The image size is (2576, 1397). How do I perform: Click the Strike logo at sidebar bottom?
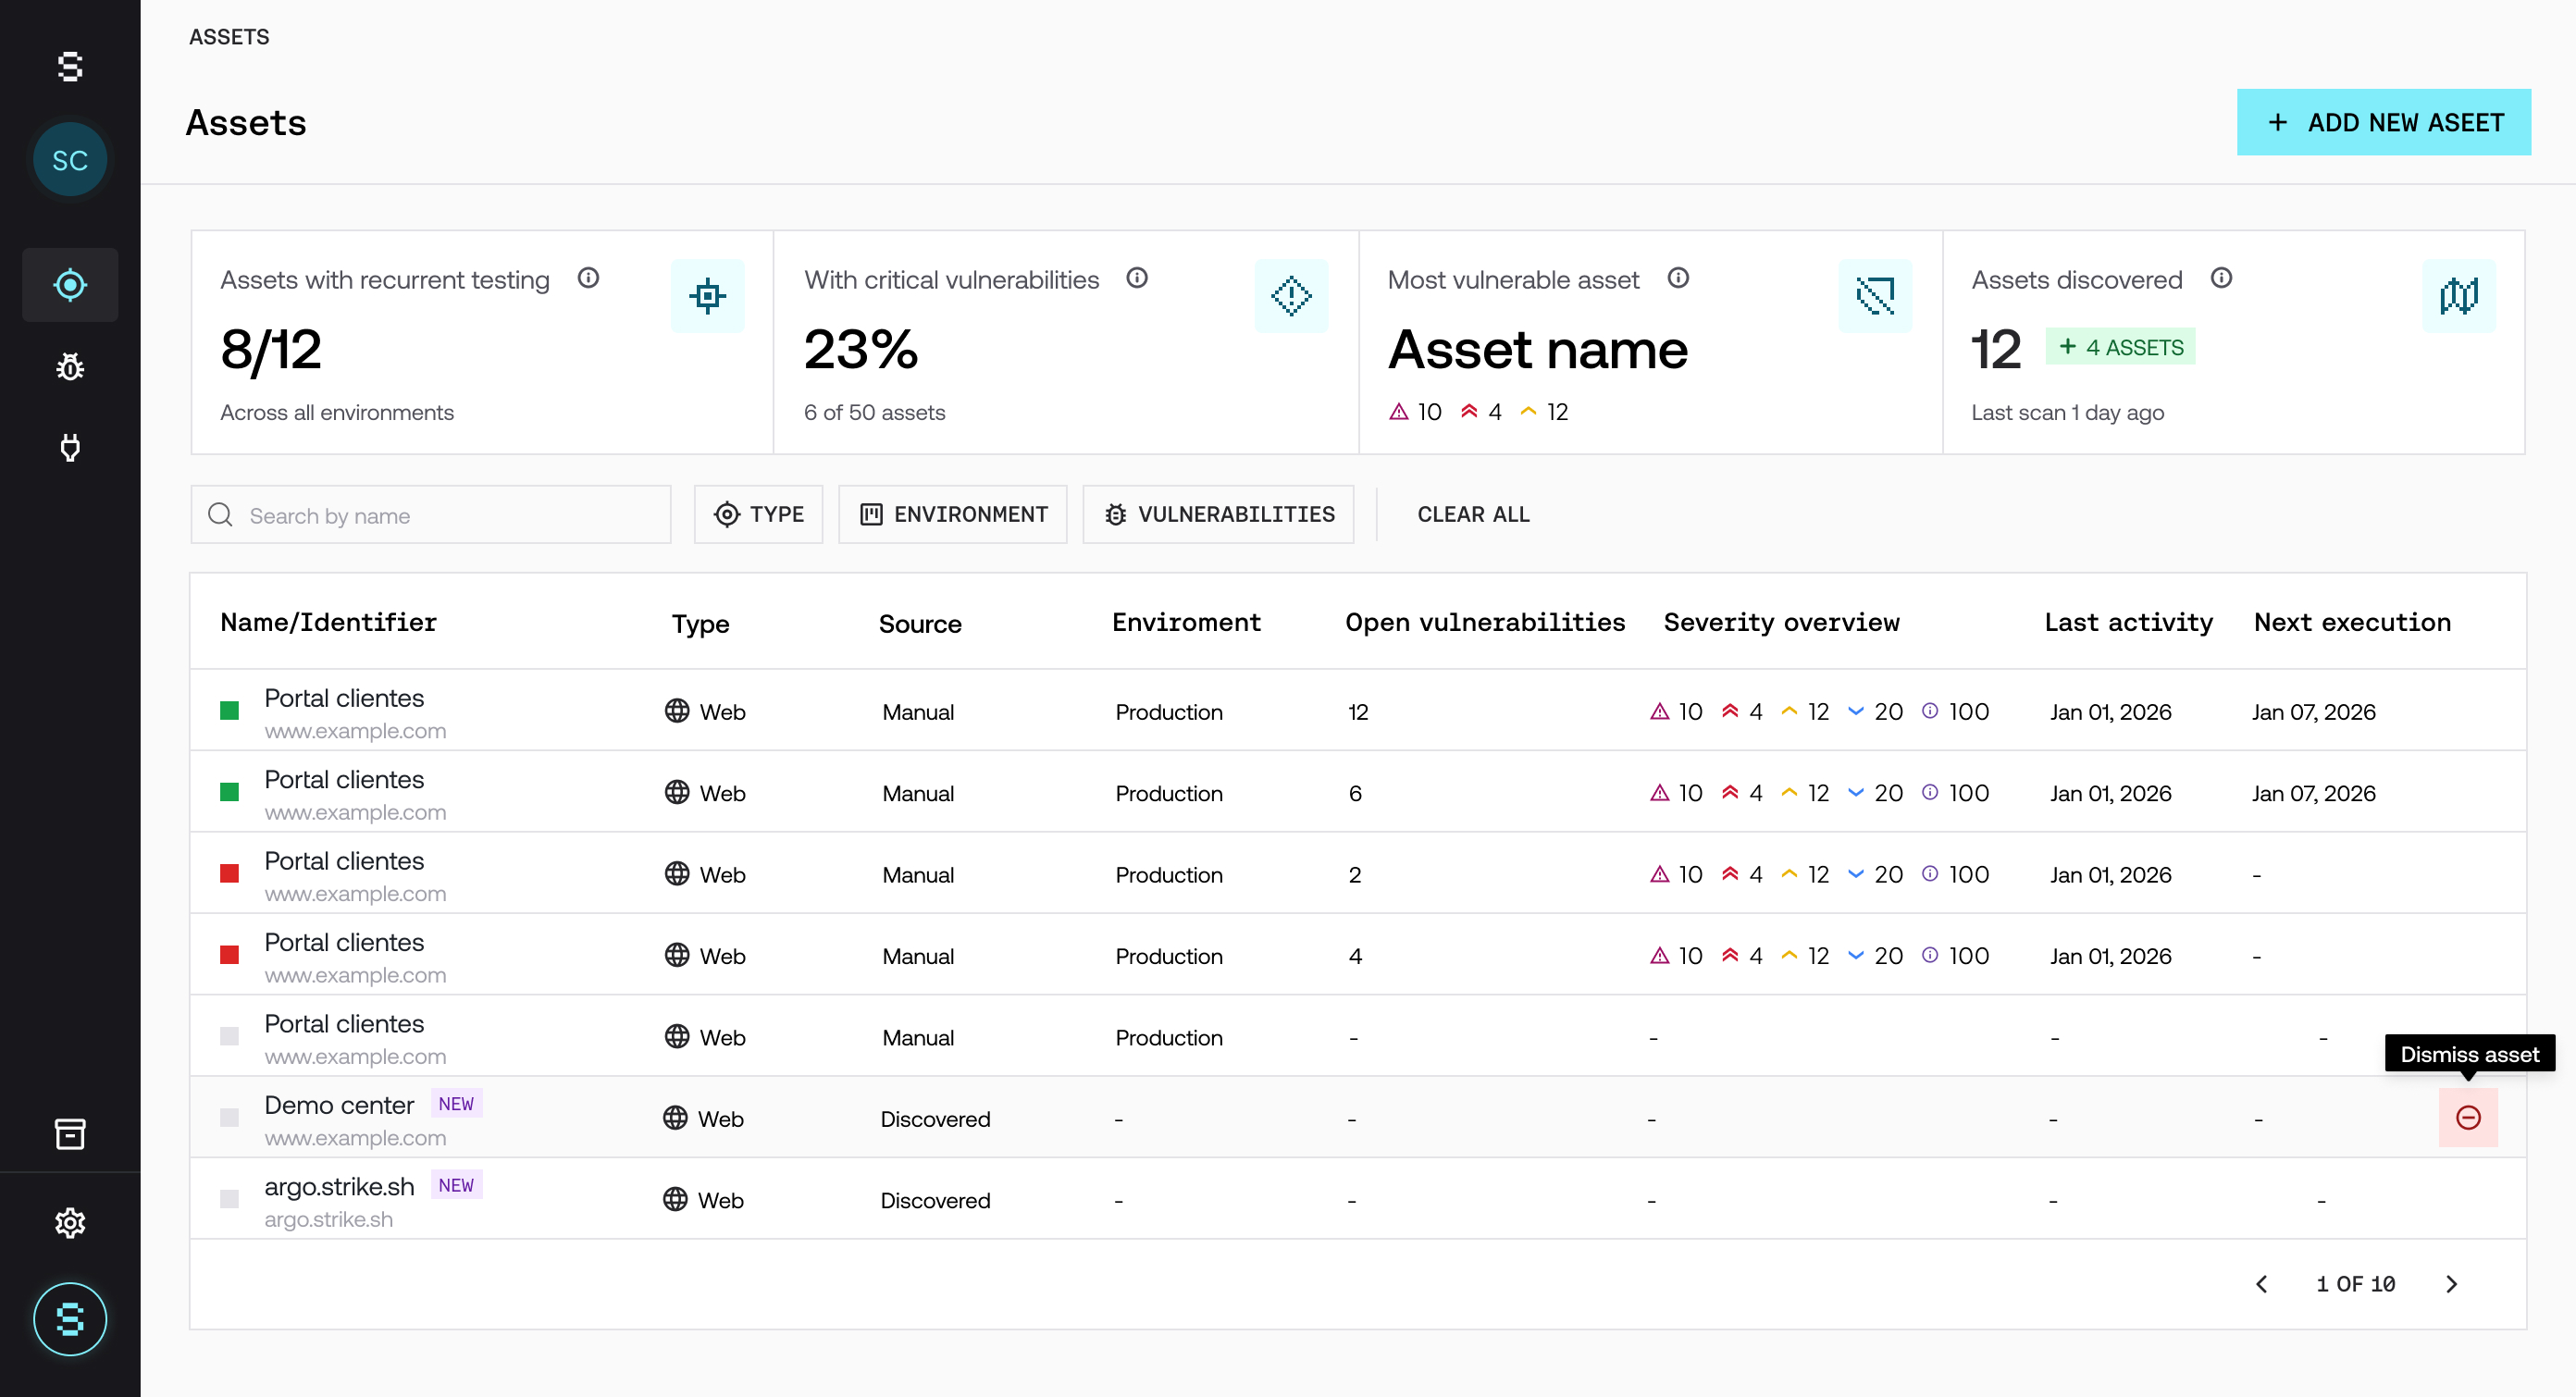70,1318
